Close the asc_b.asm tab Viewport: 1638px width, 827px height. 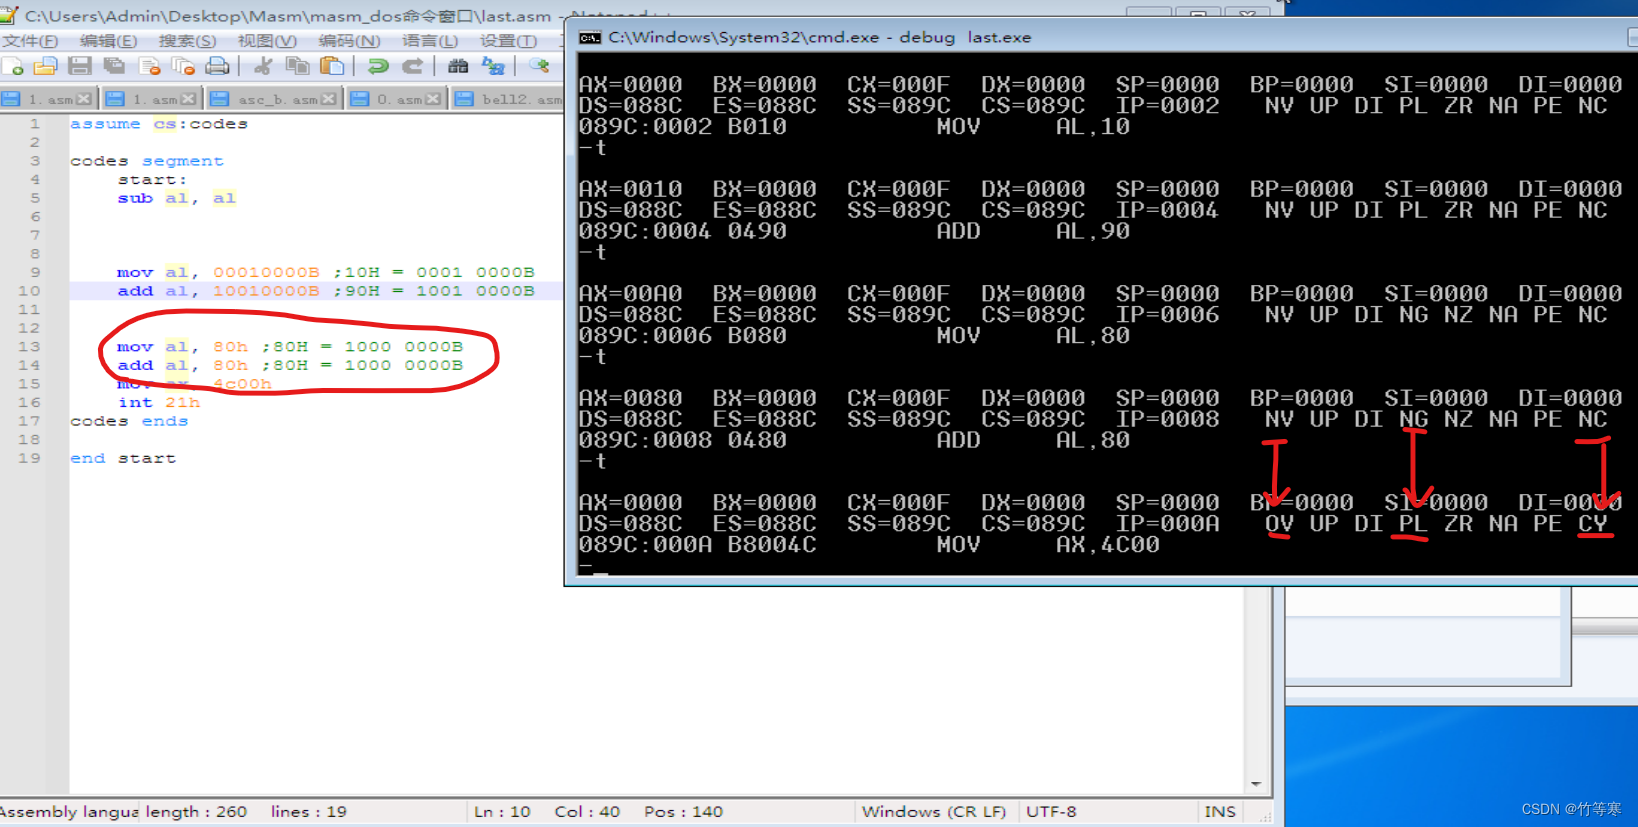[328, 99]
